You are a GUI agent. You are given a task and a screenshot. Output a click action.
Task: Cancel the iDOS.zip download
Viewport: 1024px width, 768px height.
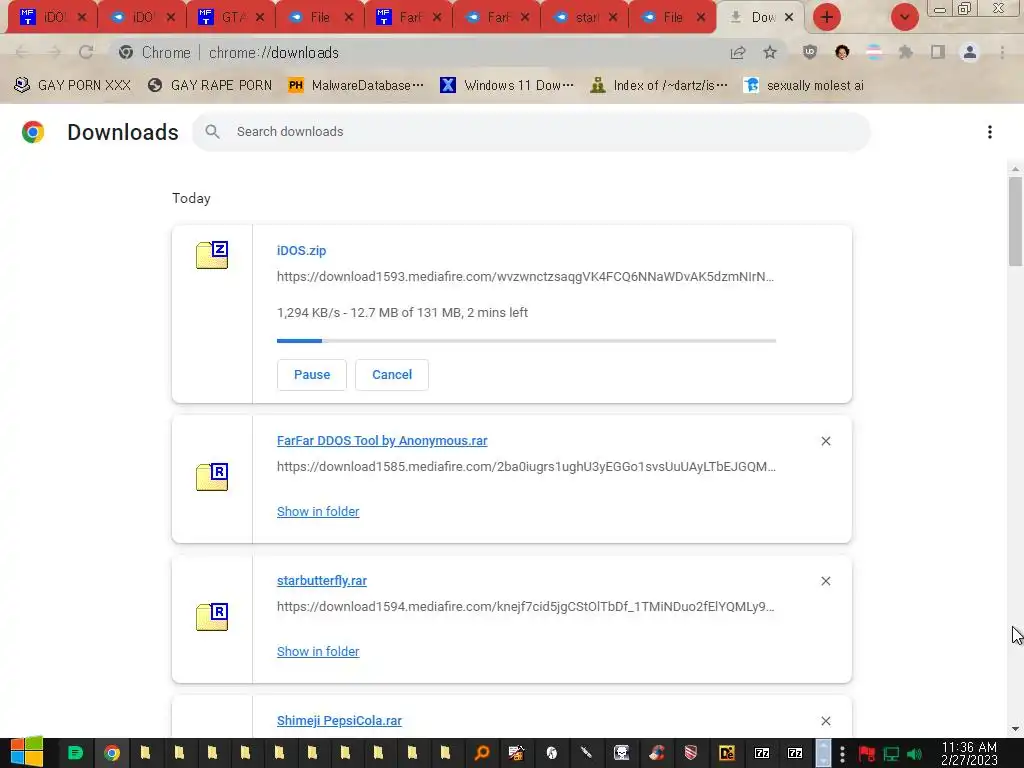(x=392, y=375)
